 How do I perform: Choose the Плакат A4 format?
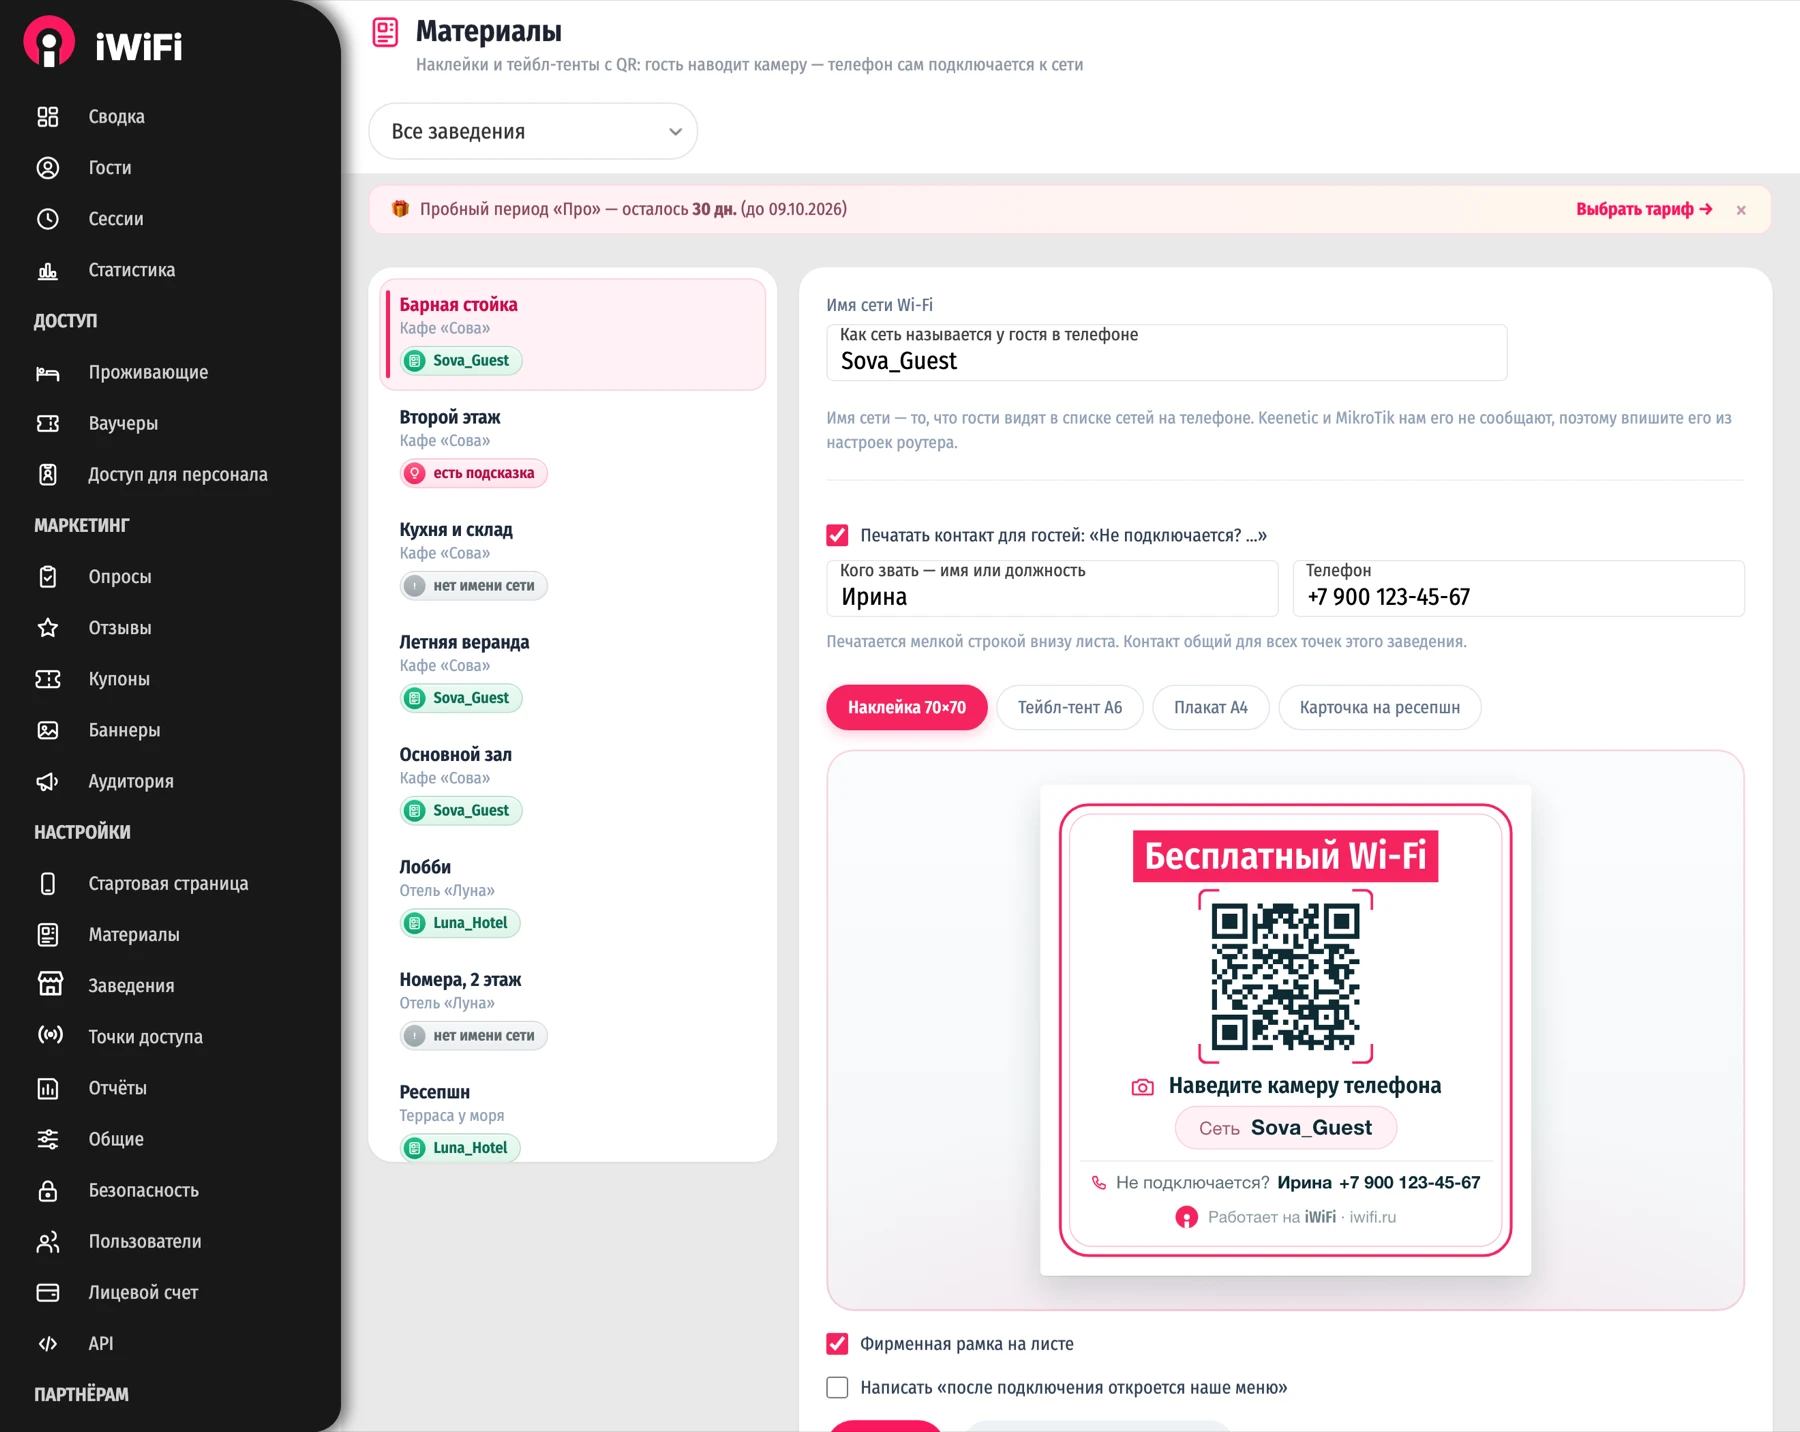[1211, 708]
